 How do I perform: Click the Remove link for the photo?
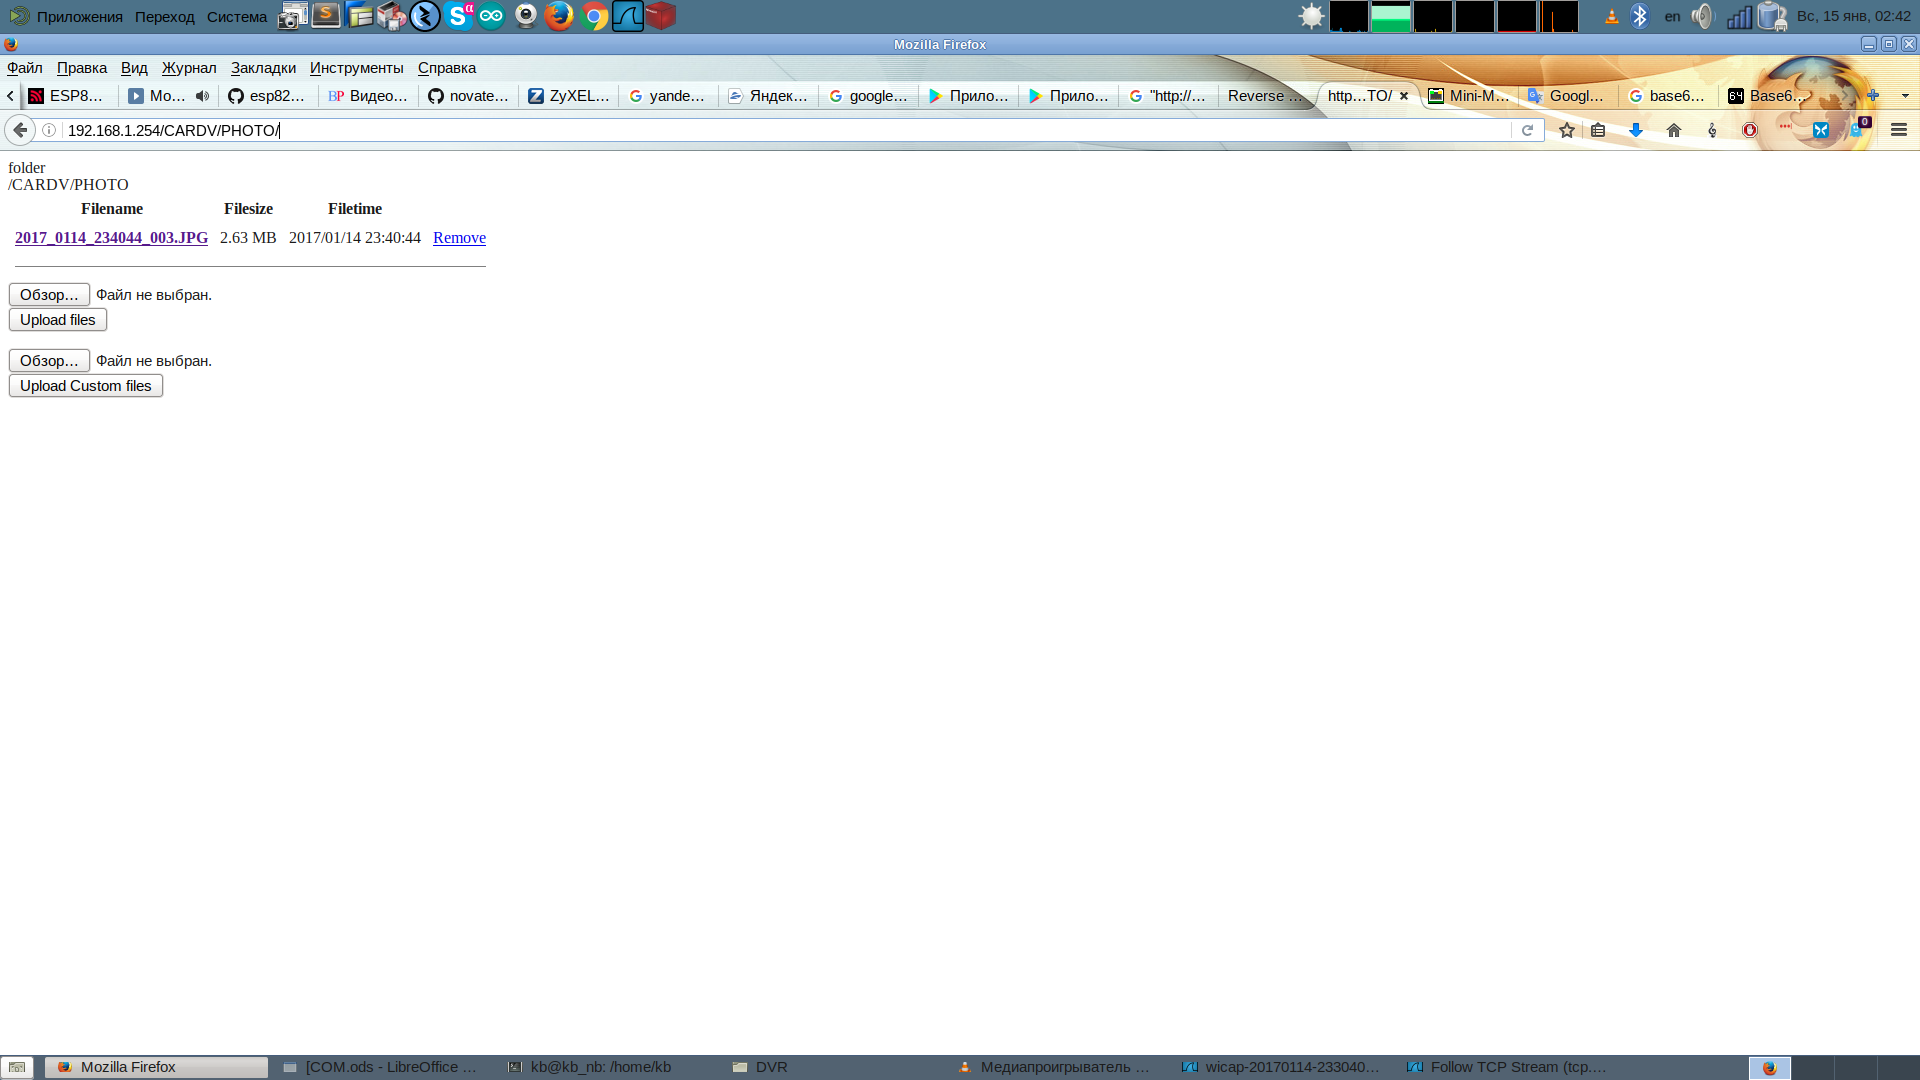tap(459, 238)
